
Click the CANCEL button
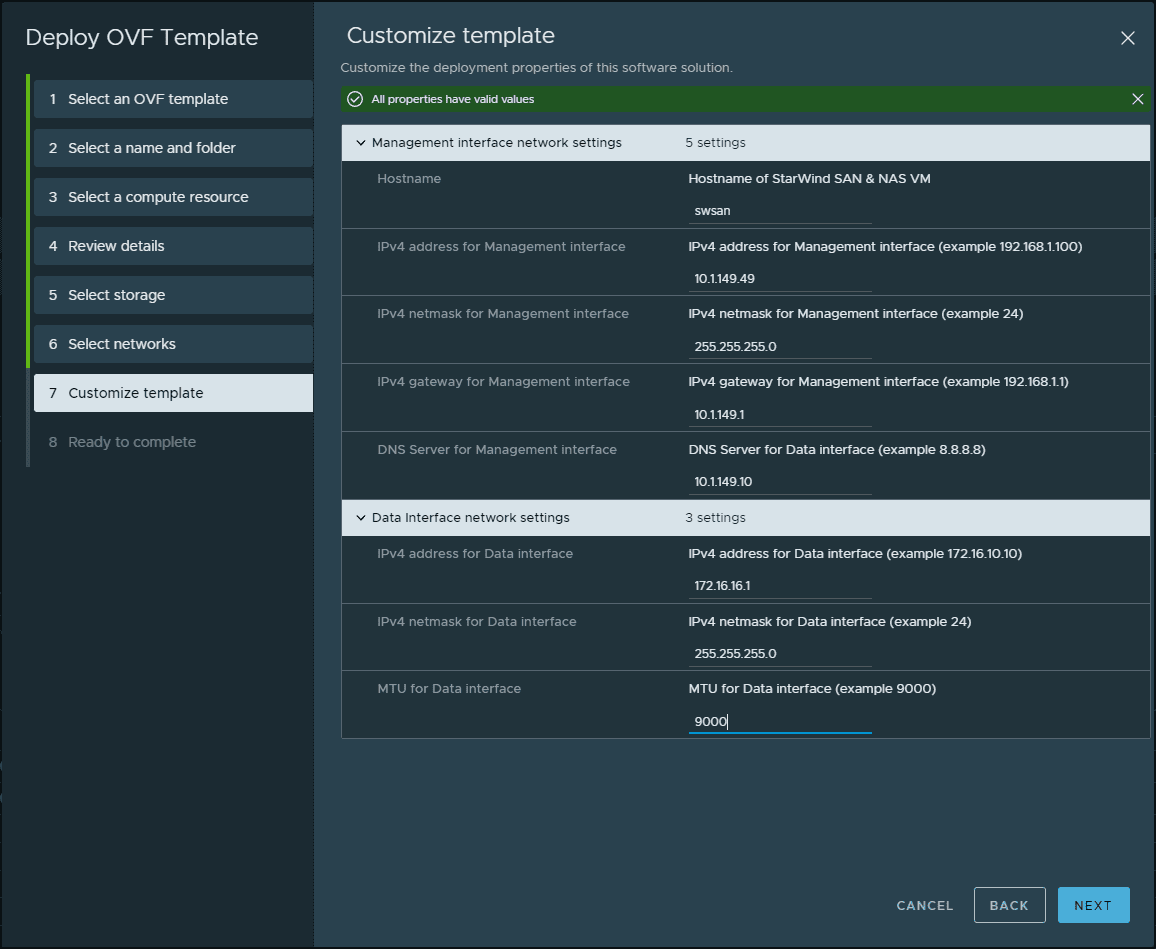click(x=924, y=905)
